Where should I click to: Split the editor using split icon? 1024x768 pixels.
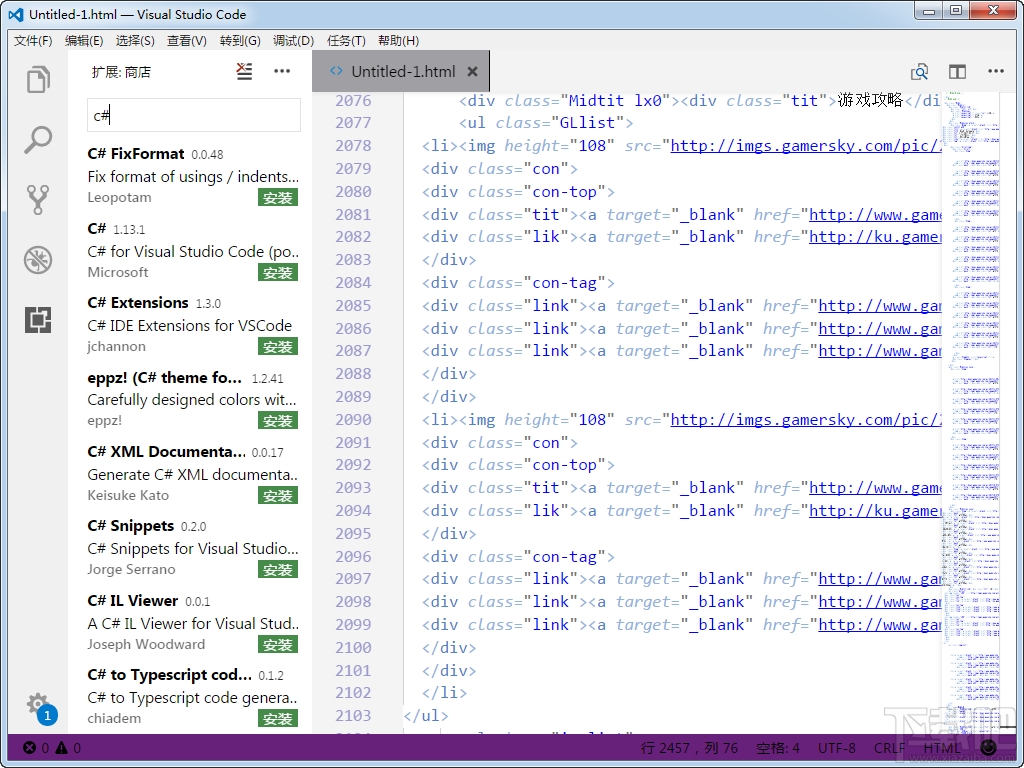coord(957,71)
